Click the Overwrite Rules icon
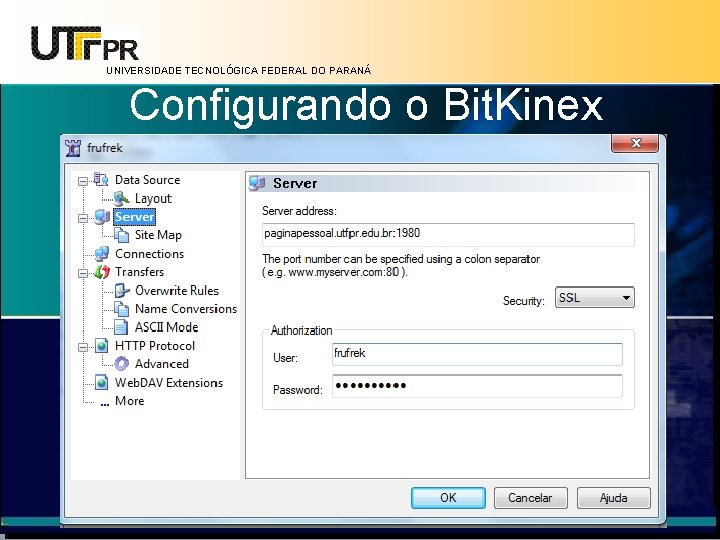This screenshot has width=720, height=540. [x=122, y=290]
